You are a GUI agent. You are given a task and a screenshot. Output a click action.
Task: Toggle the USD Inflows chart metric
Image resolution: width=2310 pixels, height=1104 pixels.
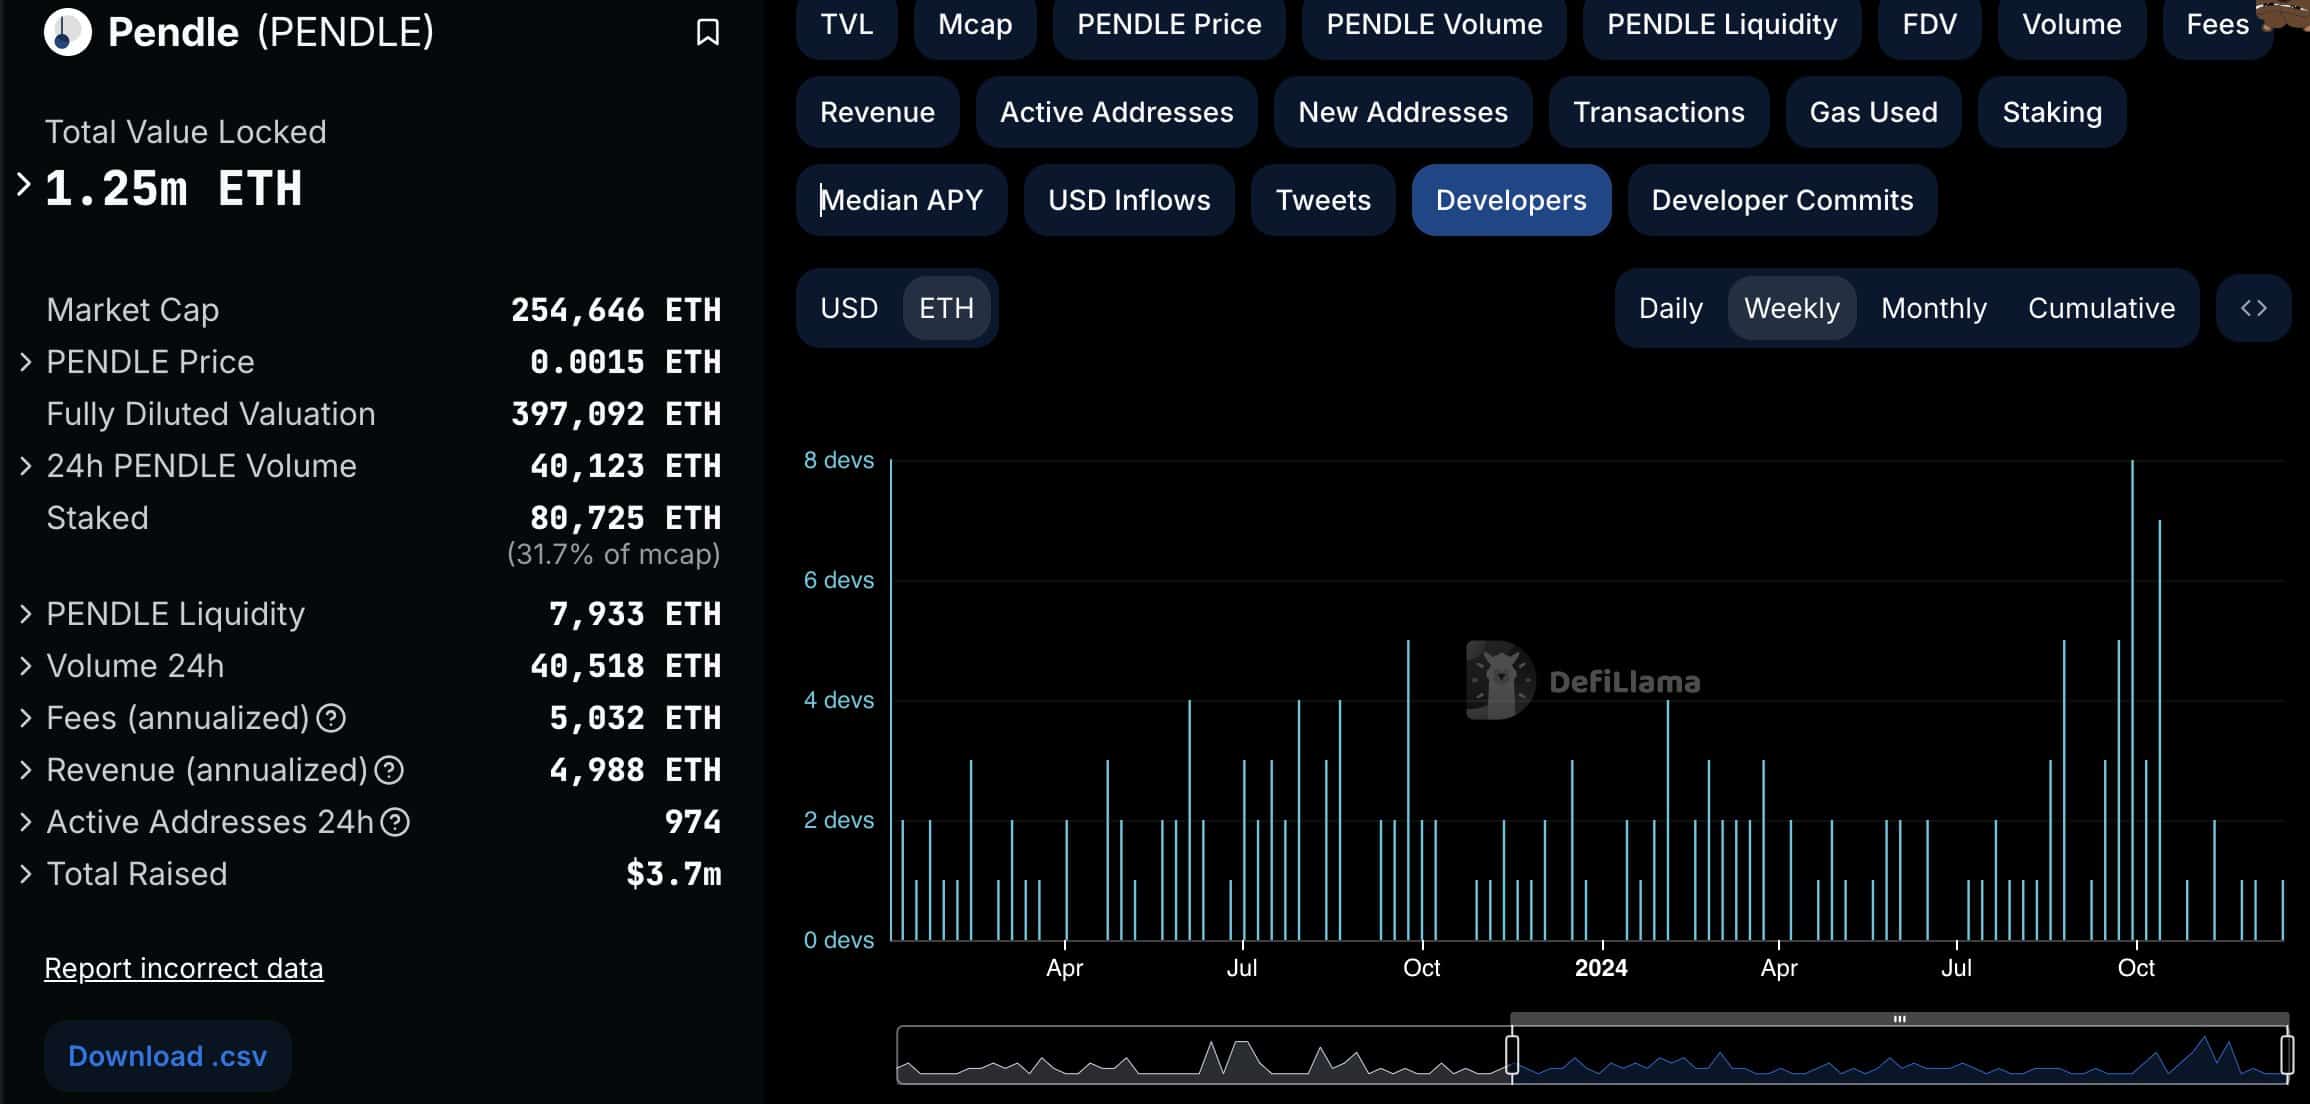point(1129,200)
